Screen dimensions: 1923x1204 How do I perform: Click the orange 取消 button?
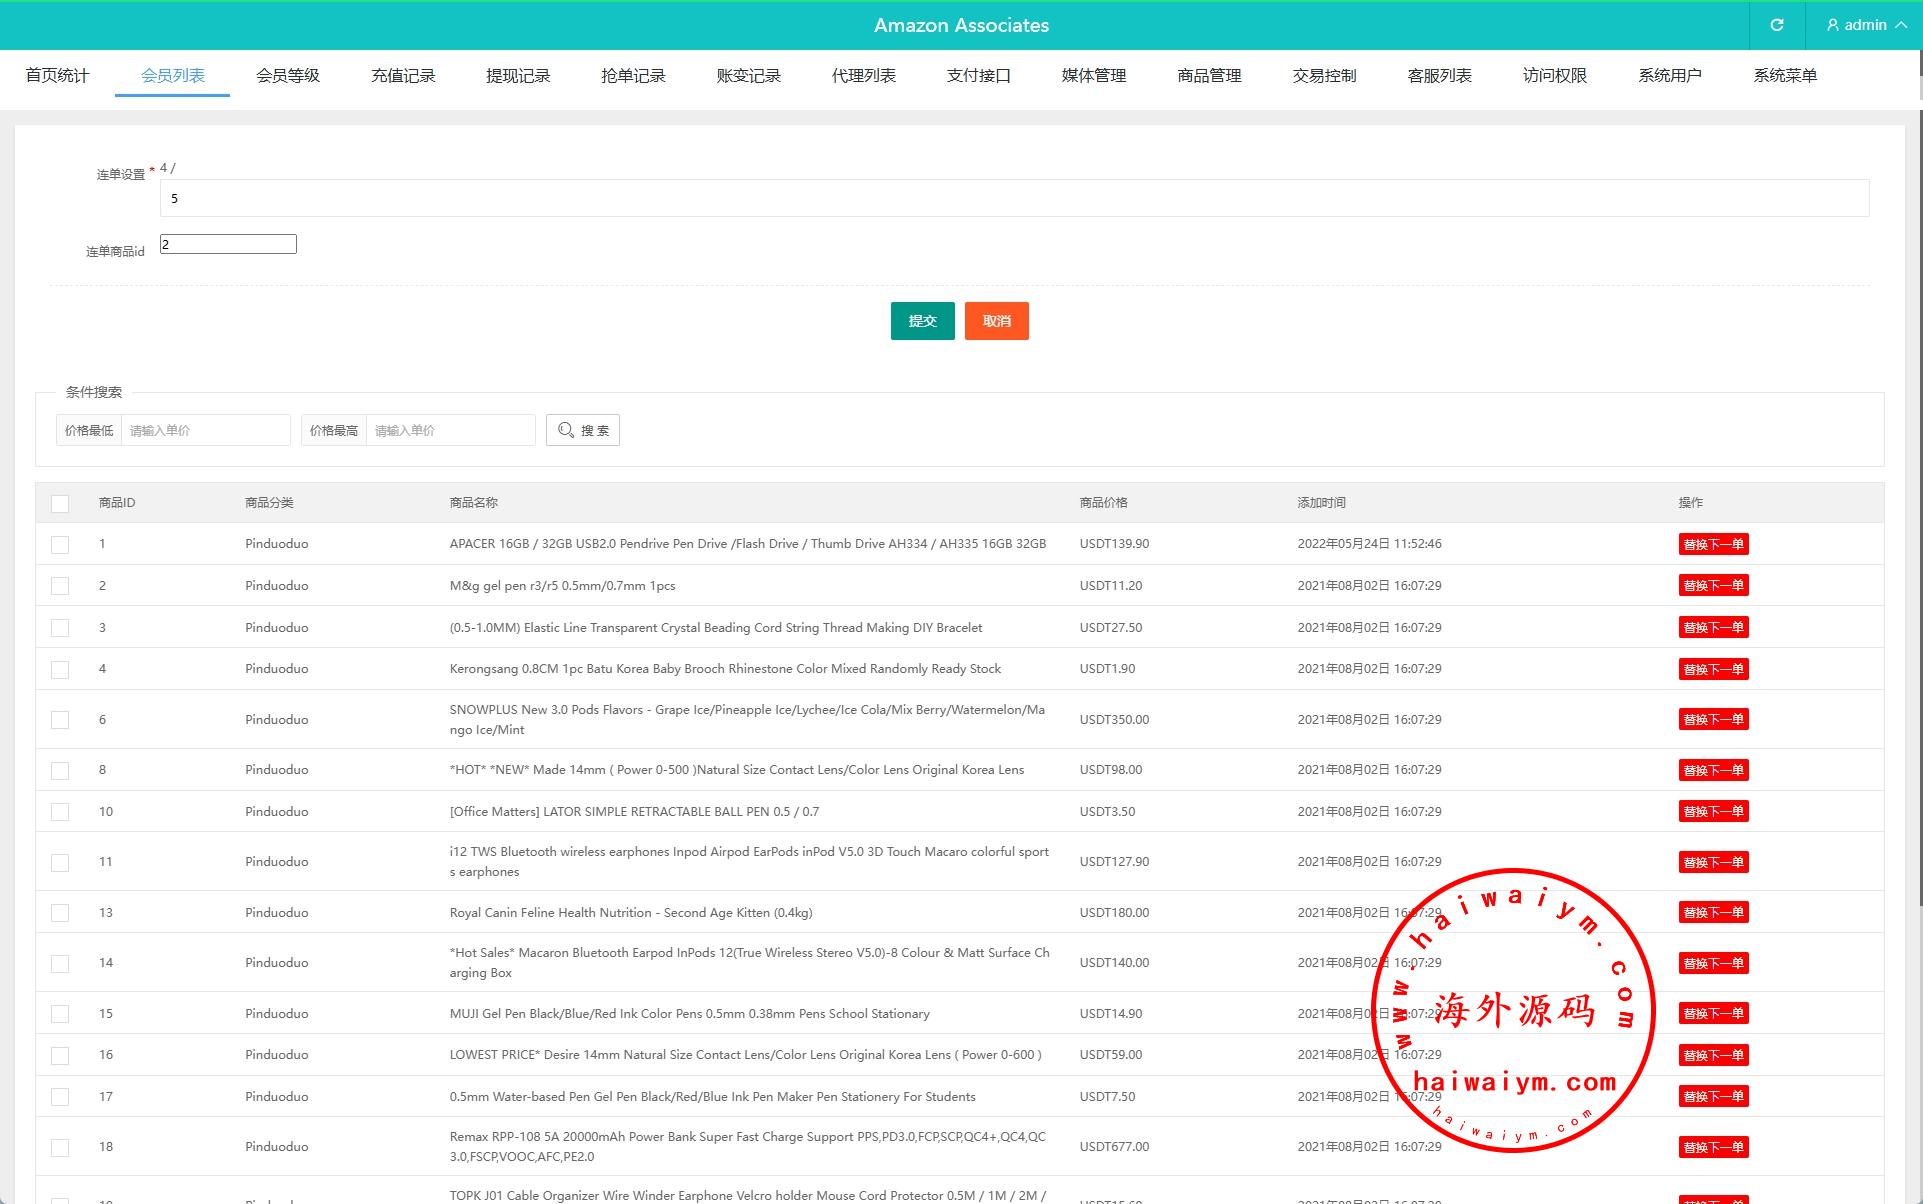996,321
